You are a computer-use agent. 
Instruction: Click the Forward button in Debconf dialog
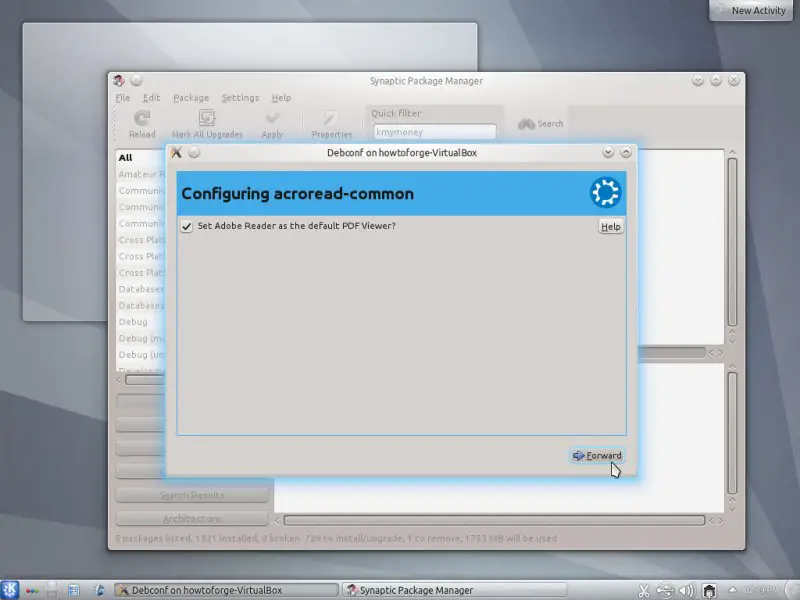point(597,455)
